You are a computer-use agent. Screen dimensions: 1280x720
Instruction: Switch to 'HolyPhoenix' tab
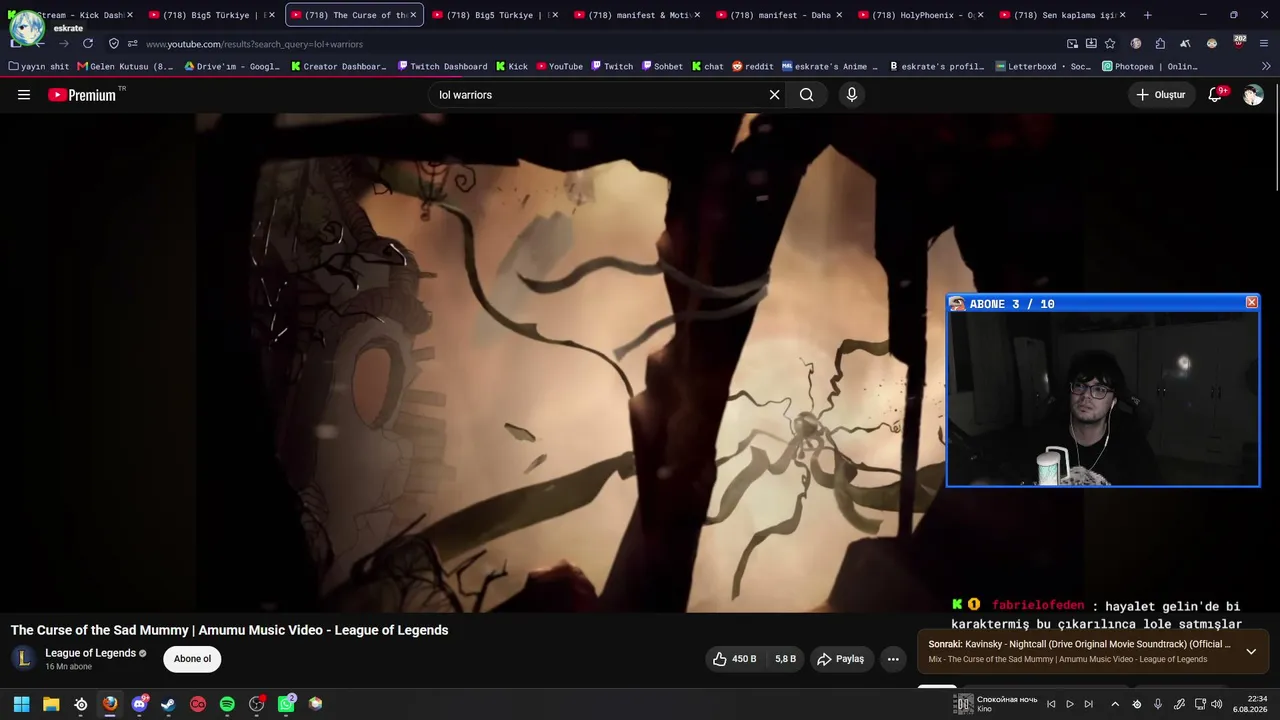[922, 15]
